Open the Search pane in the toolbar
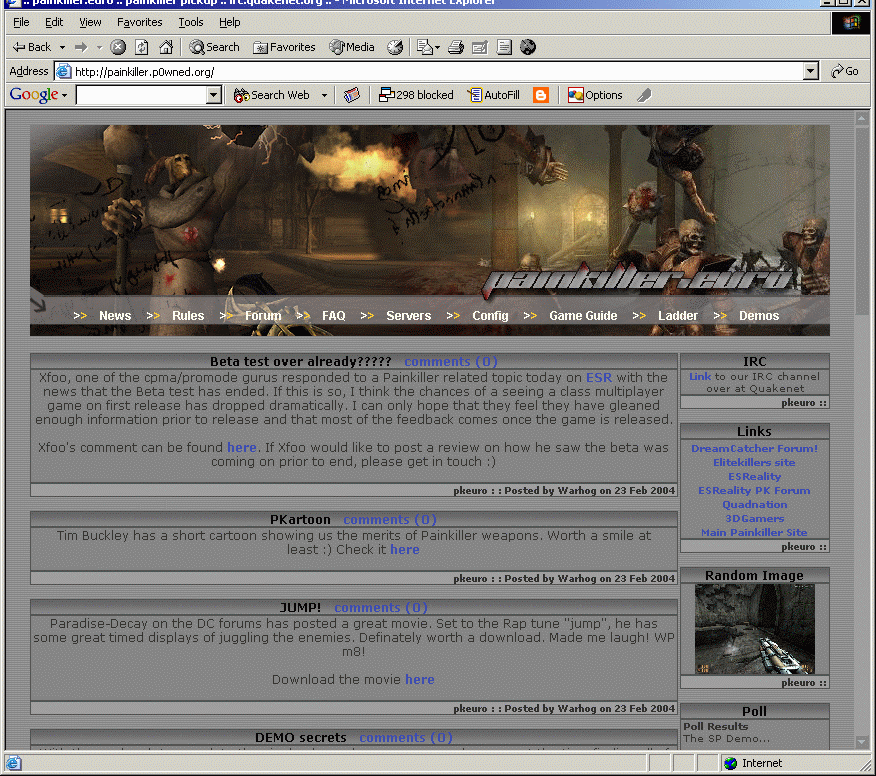 click(x=214, y=47)
